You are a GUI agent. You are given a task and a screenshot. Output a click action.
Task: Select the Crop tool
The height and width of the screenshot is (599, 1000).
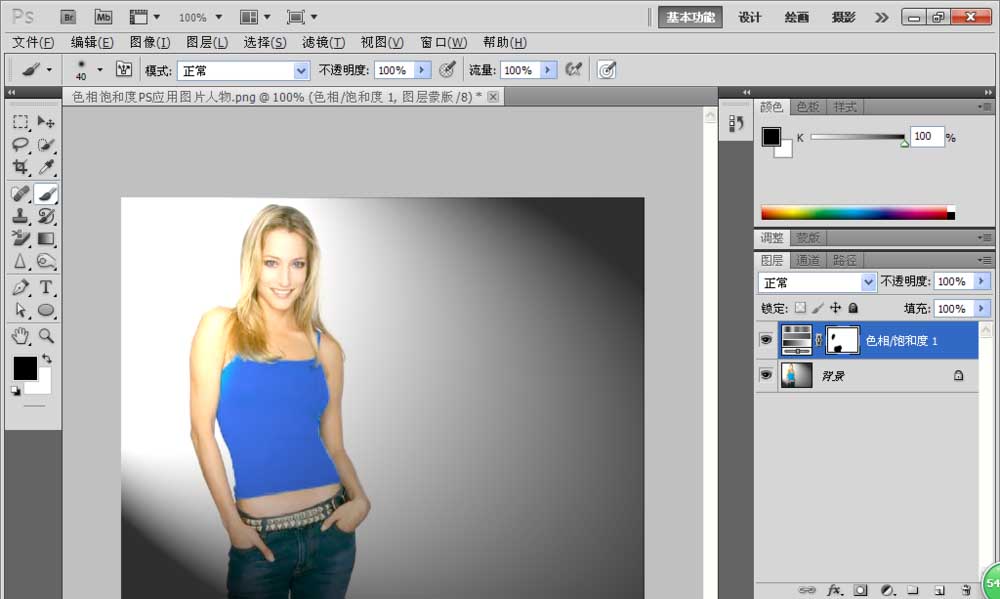pyautogui.click(x=20, y=167)
